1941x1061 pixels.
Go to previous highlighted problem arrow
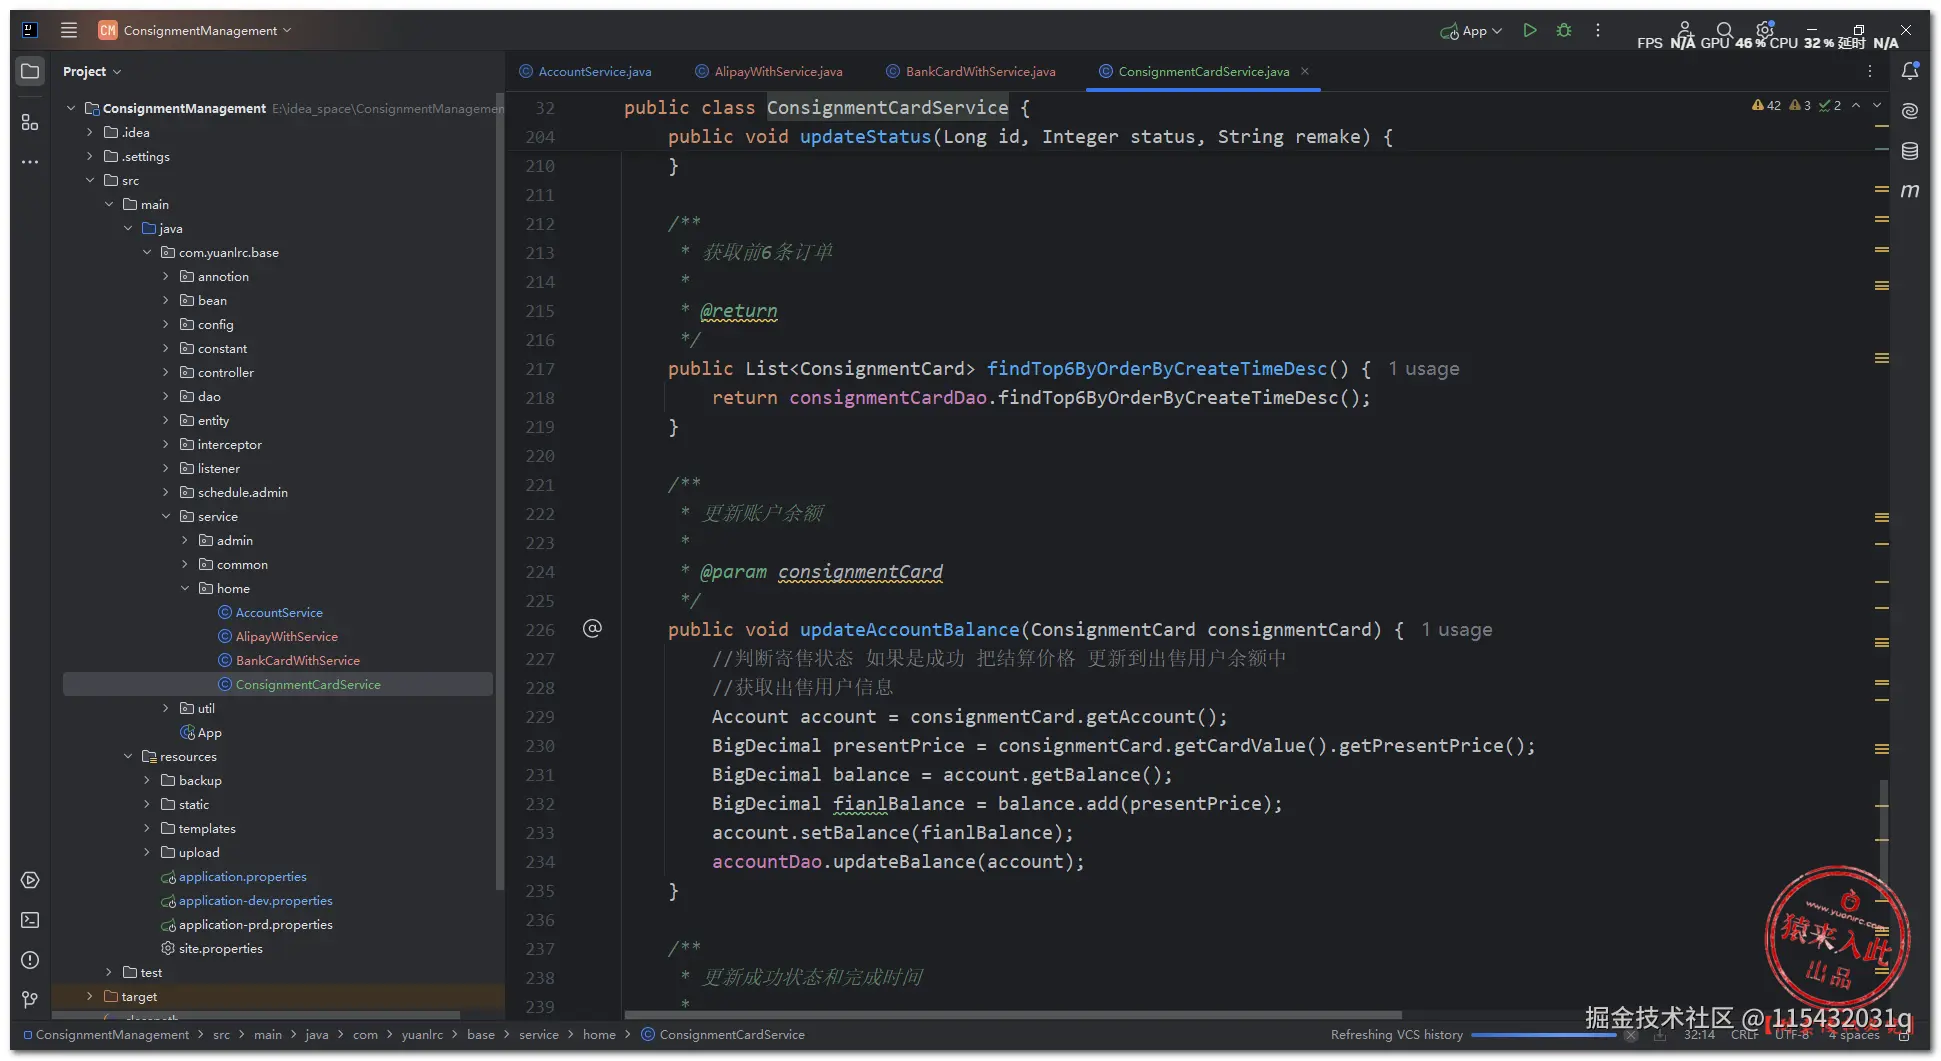coord(1856,105)
